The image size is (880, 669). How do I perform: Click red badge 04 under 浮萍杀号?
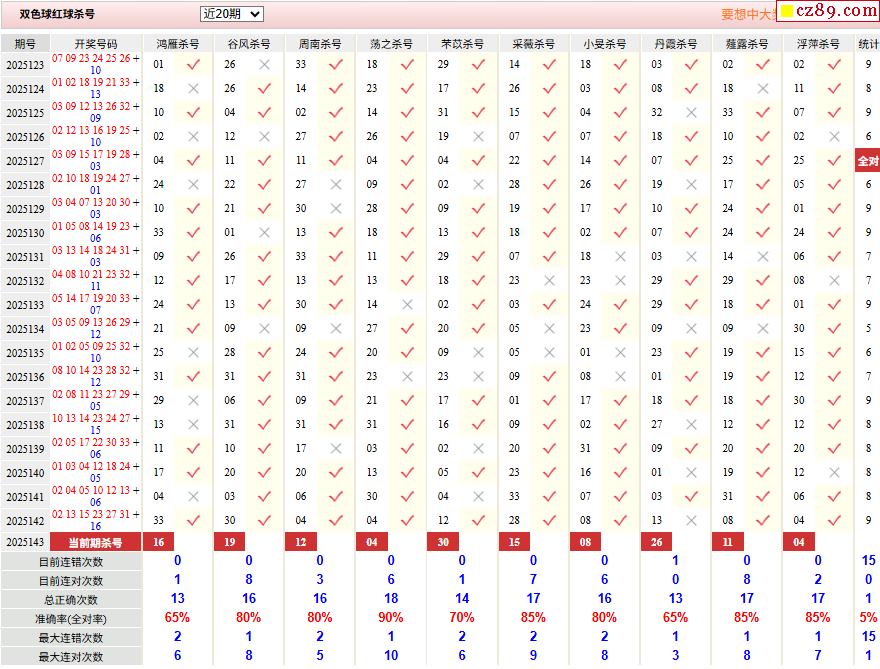pyautogui.click(x=798, y=542)
